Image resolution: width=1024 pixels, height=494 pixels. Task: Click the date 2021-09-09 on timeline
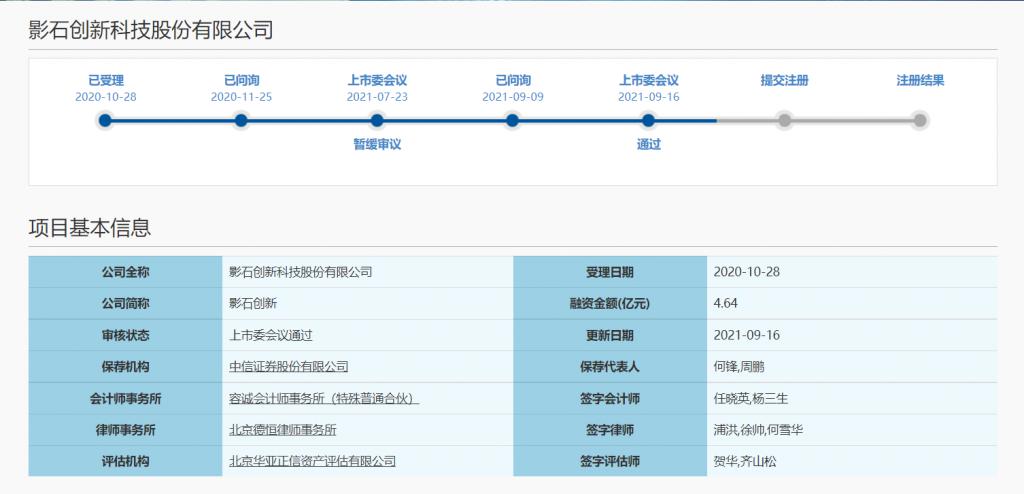pos(513,97)
